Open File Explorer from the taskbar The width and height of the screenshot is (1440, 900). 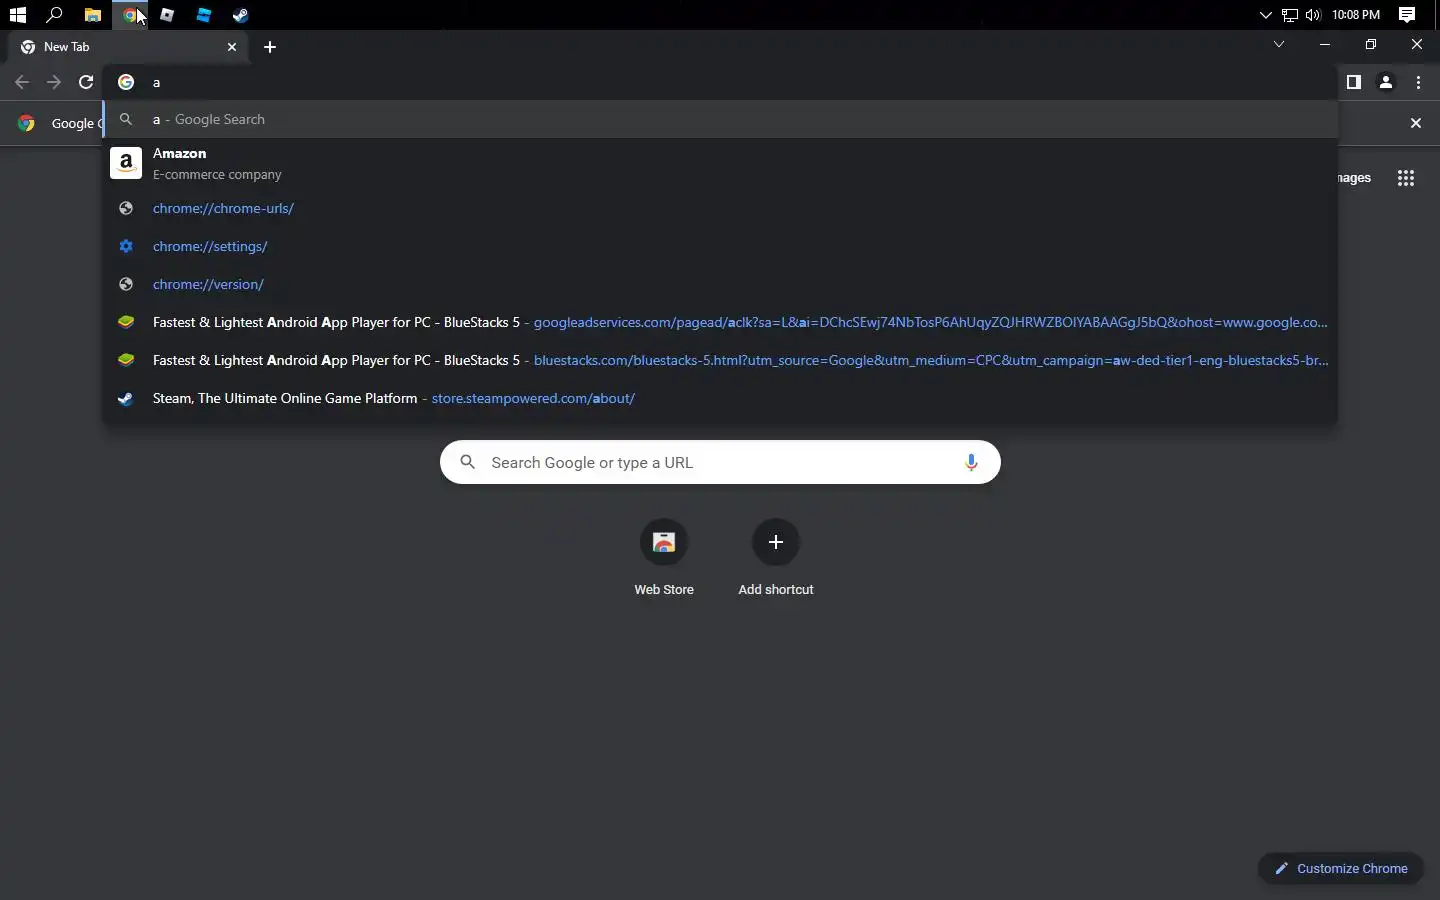tap(92, 15)
